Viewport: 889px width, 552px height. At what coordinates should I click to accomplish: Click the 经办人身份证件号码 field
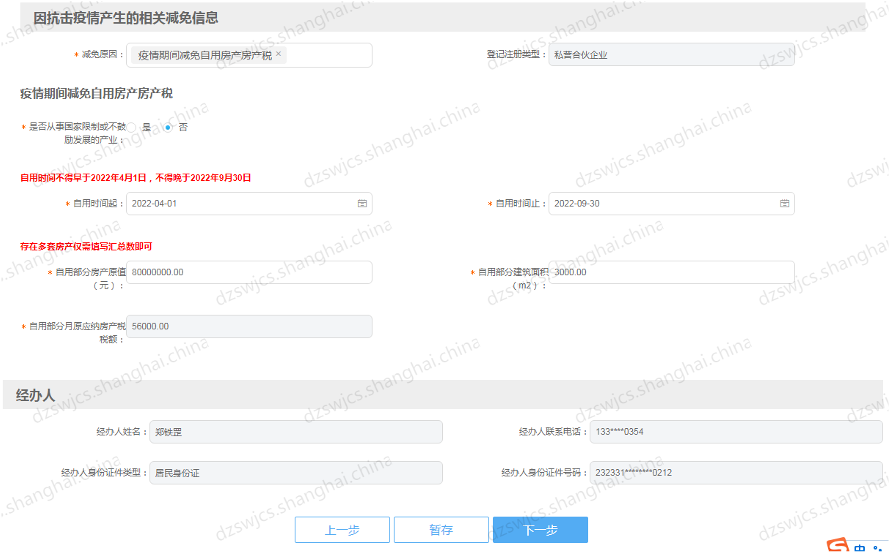(x=736, y=473)
